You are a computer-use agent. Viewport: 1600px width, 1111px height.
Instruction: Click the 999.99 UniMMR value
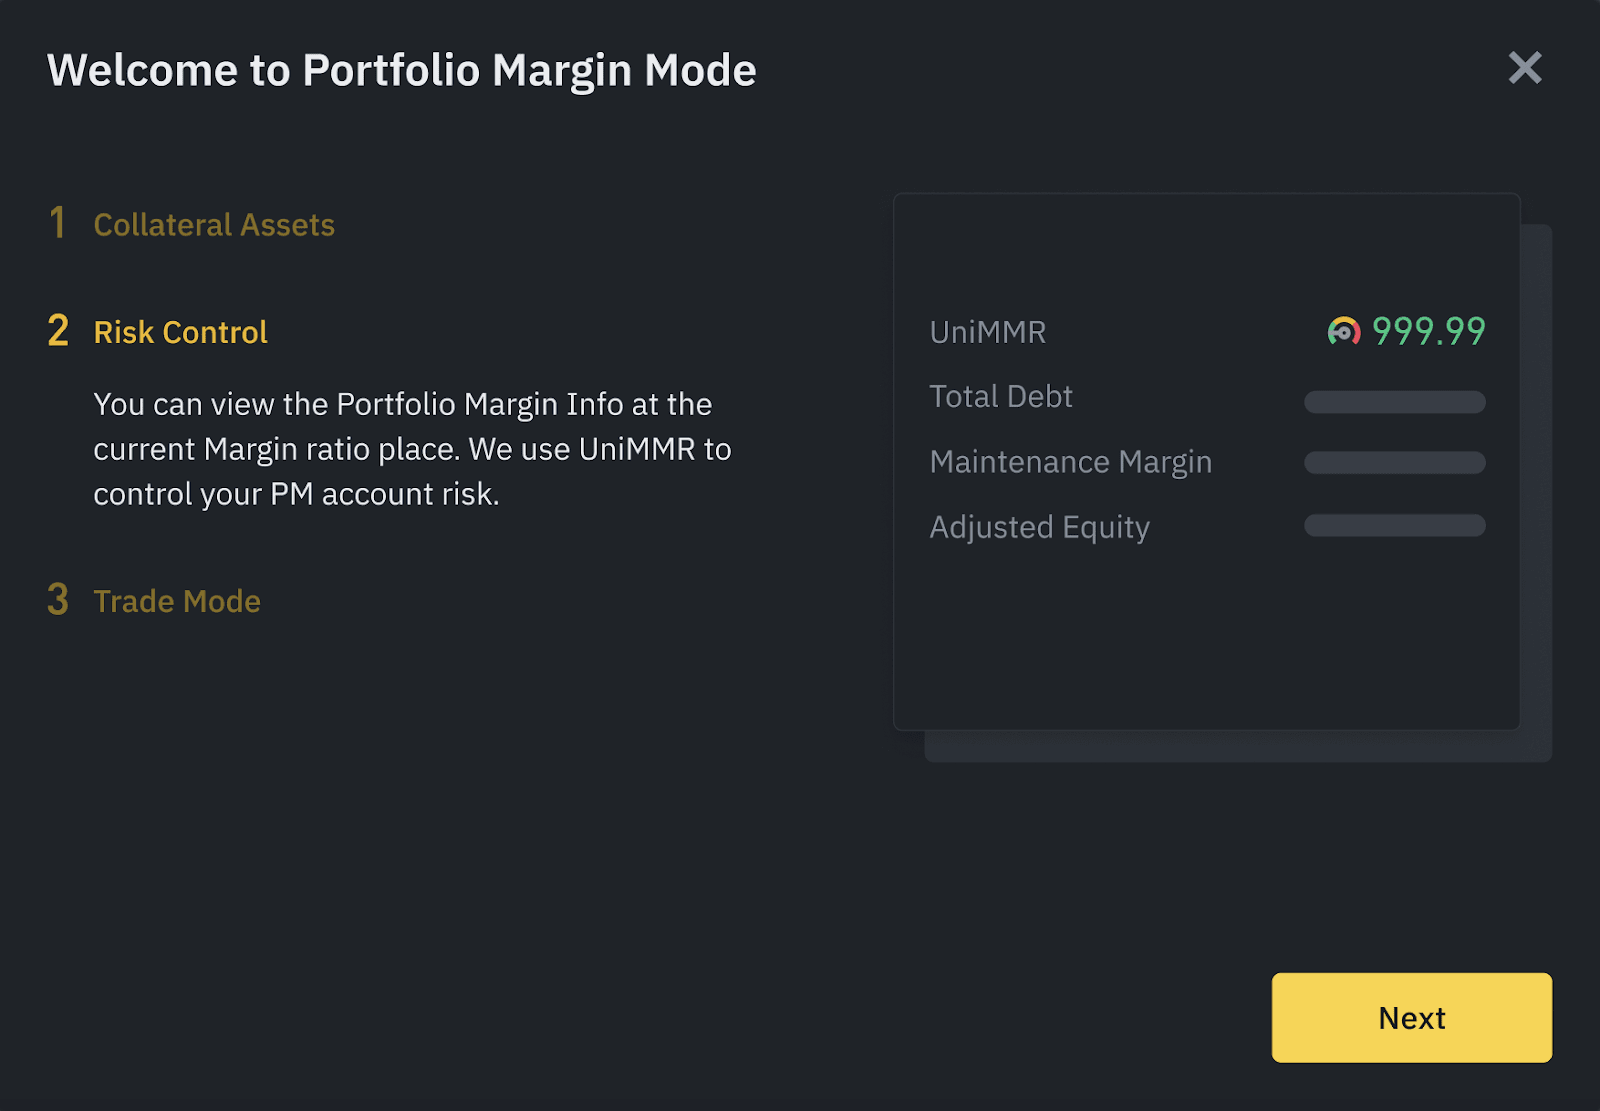[x=1428, y=331]
